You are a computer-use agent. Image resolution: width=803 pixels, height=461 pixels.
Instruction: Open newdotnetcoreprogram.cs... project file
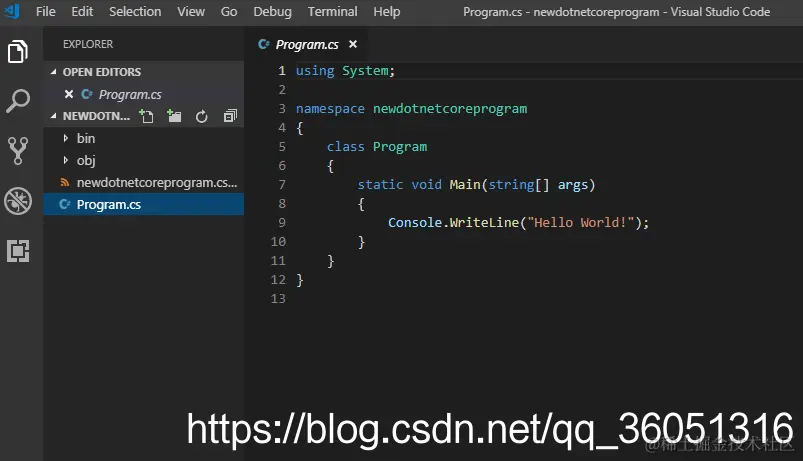[x=143, y=182]
